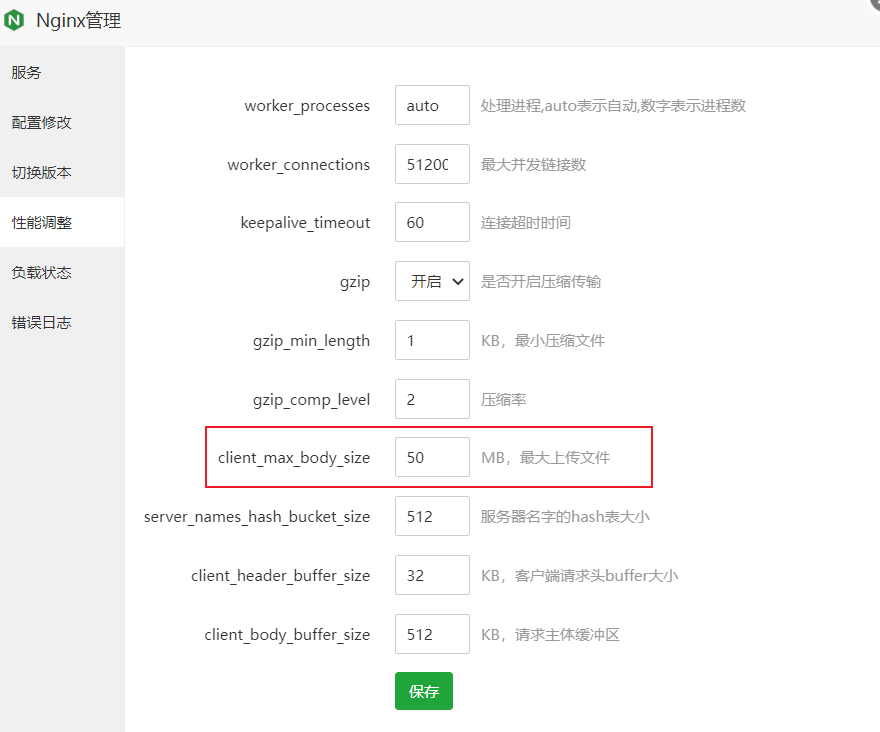Click the worker_connections input field

432,164
